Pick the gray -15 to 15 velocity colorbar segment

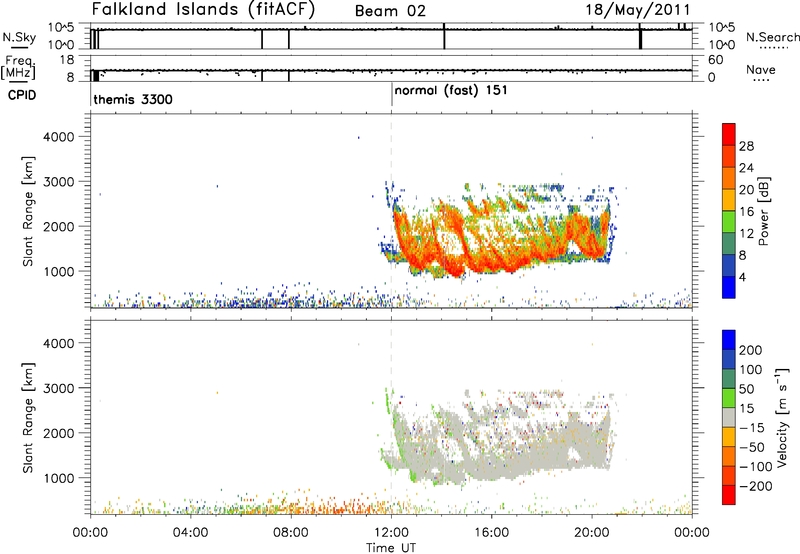[x=729, y=417]
